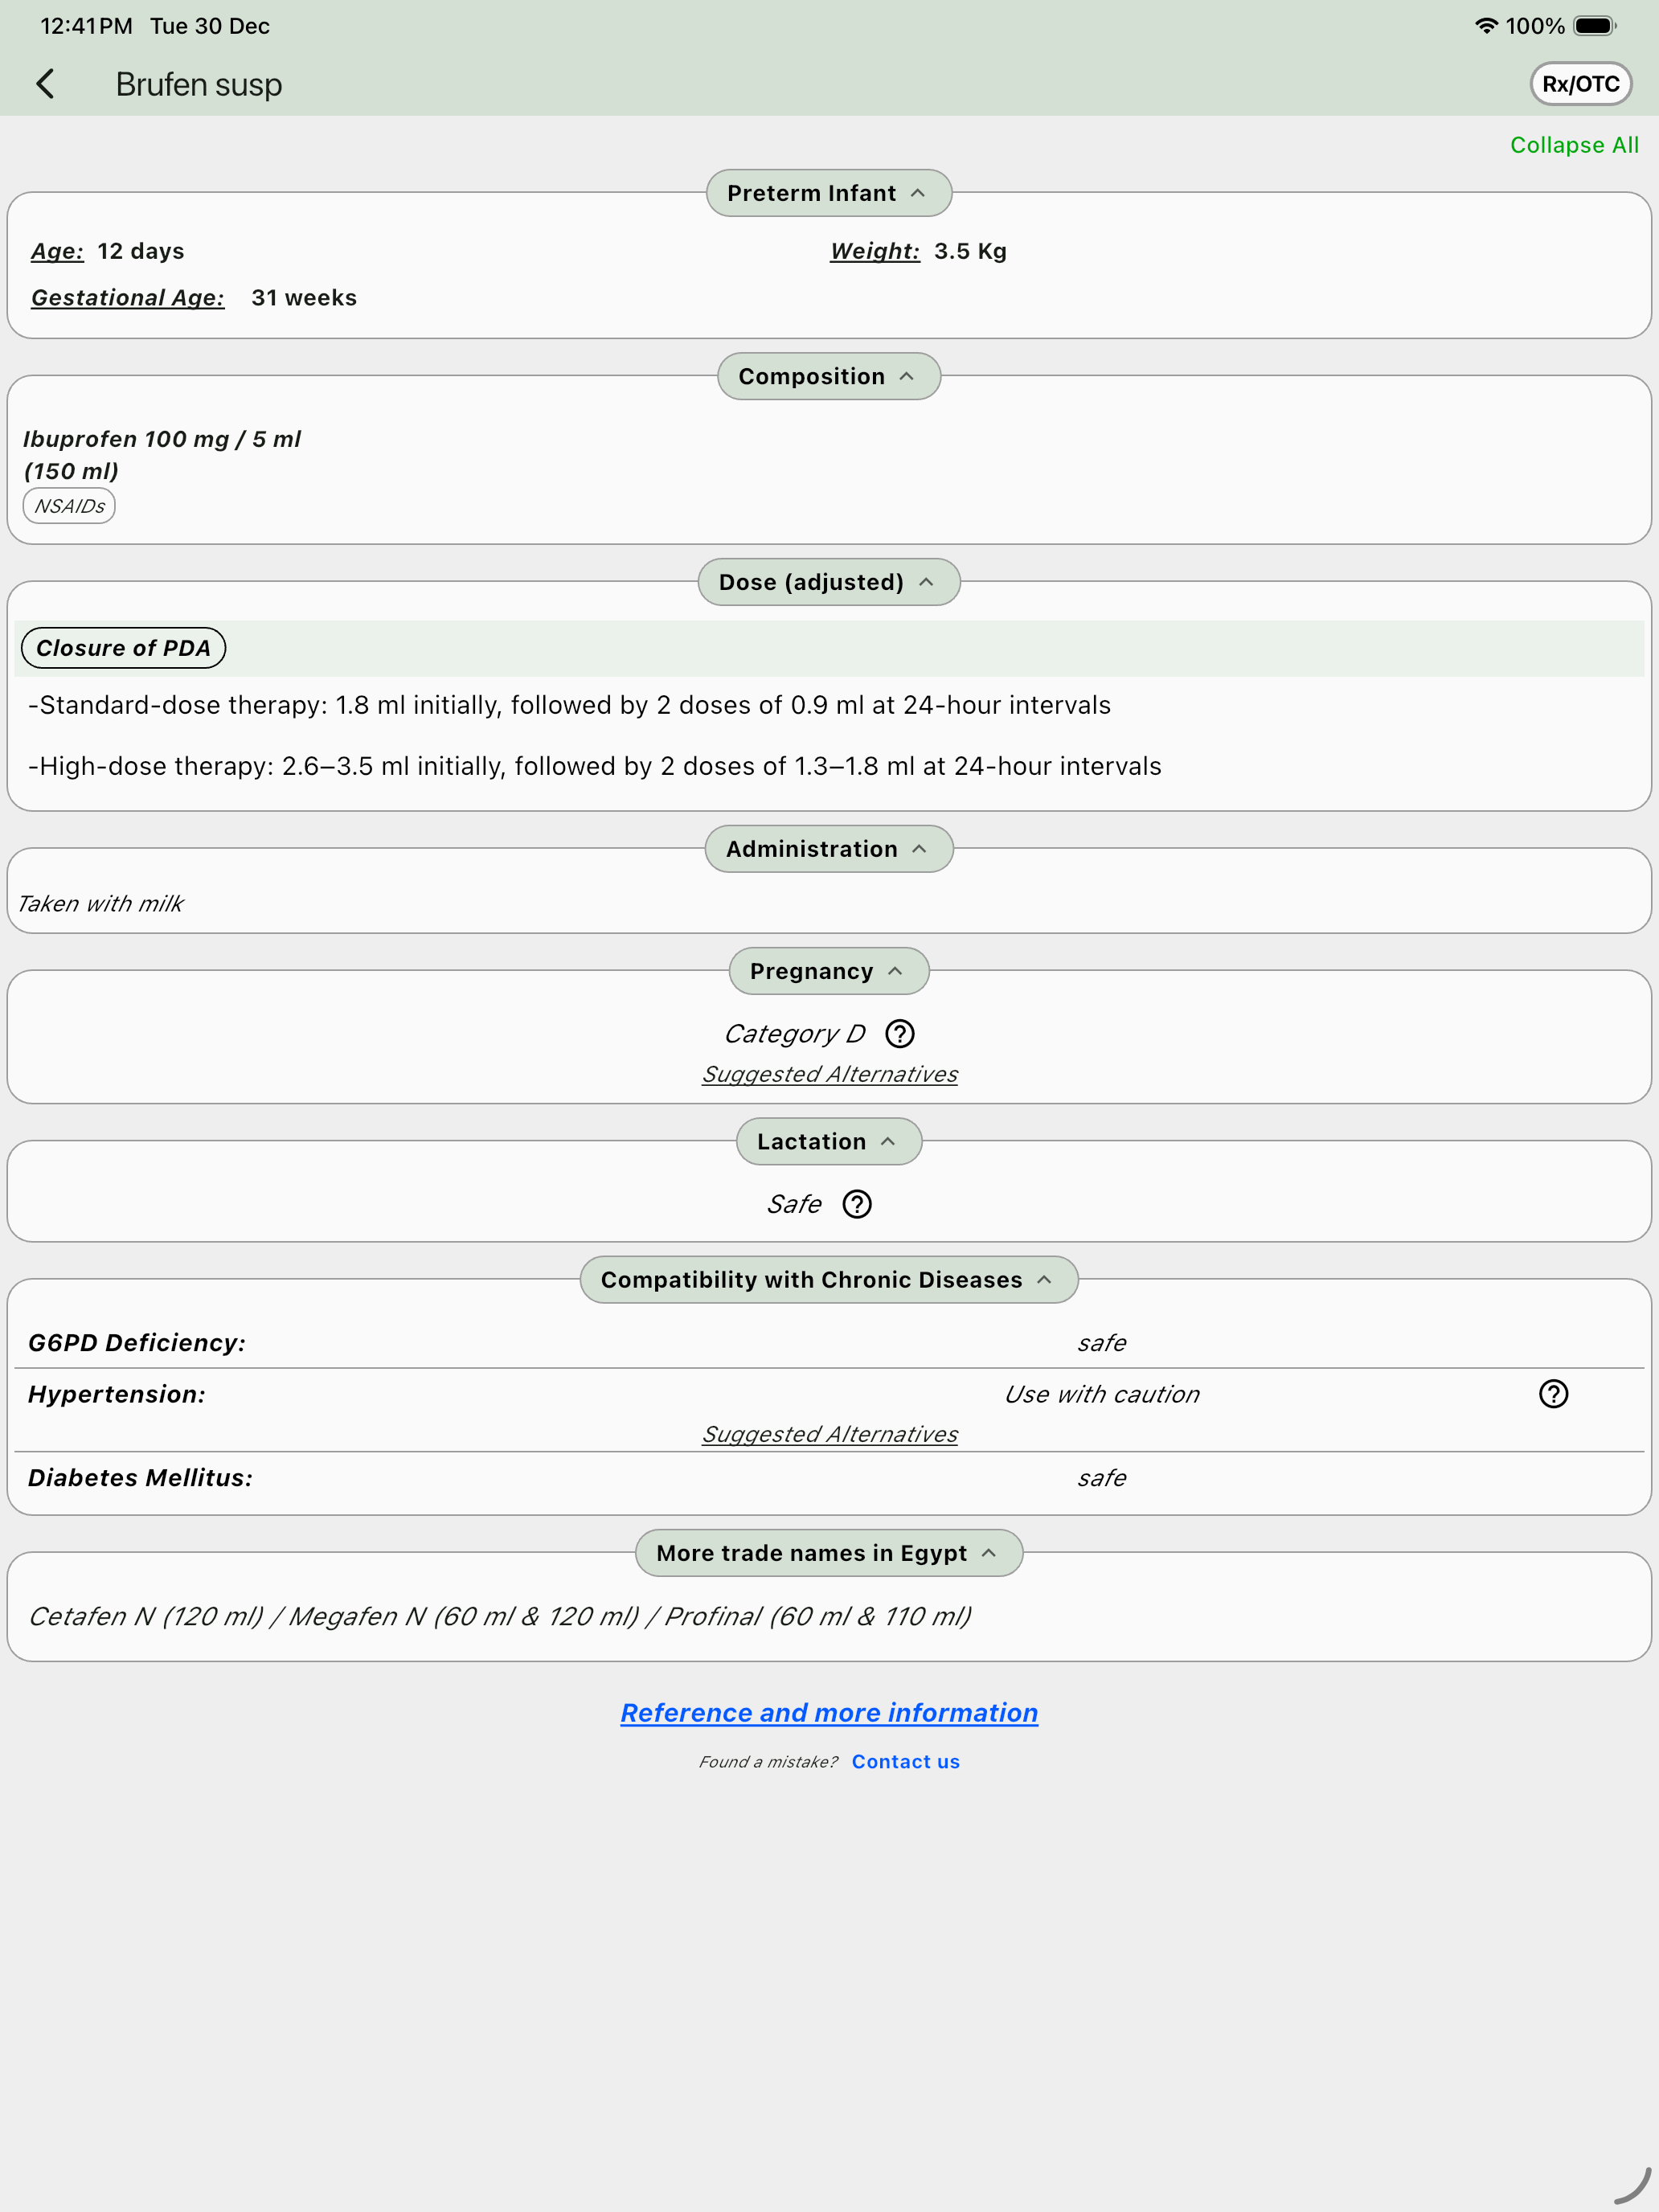
Task: Tap Ibuprofen 100 mg / 5 ml text
Action: pyautogui.click(x=162, y=439)
